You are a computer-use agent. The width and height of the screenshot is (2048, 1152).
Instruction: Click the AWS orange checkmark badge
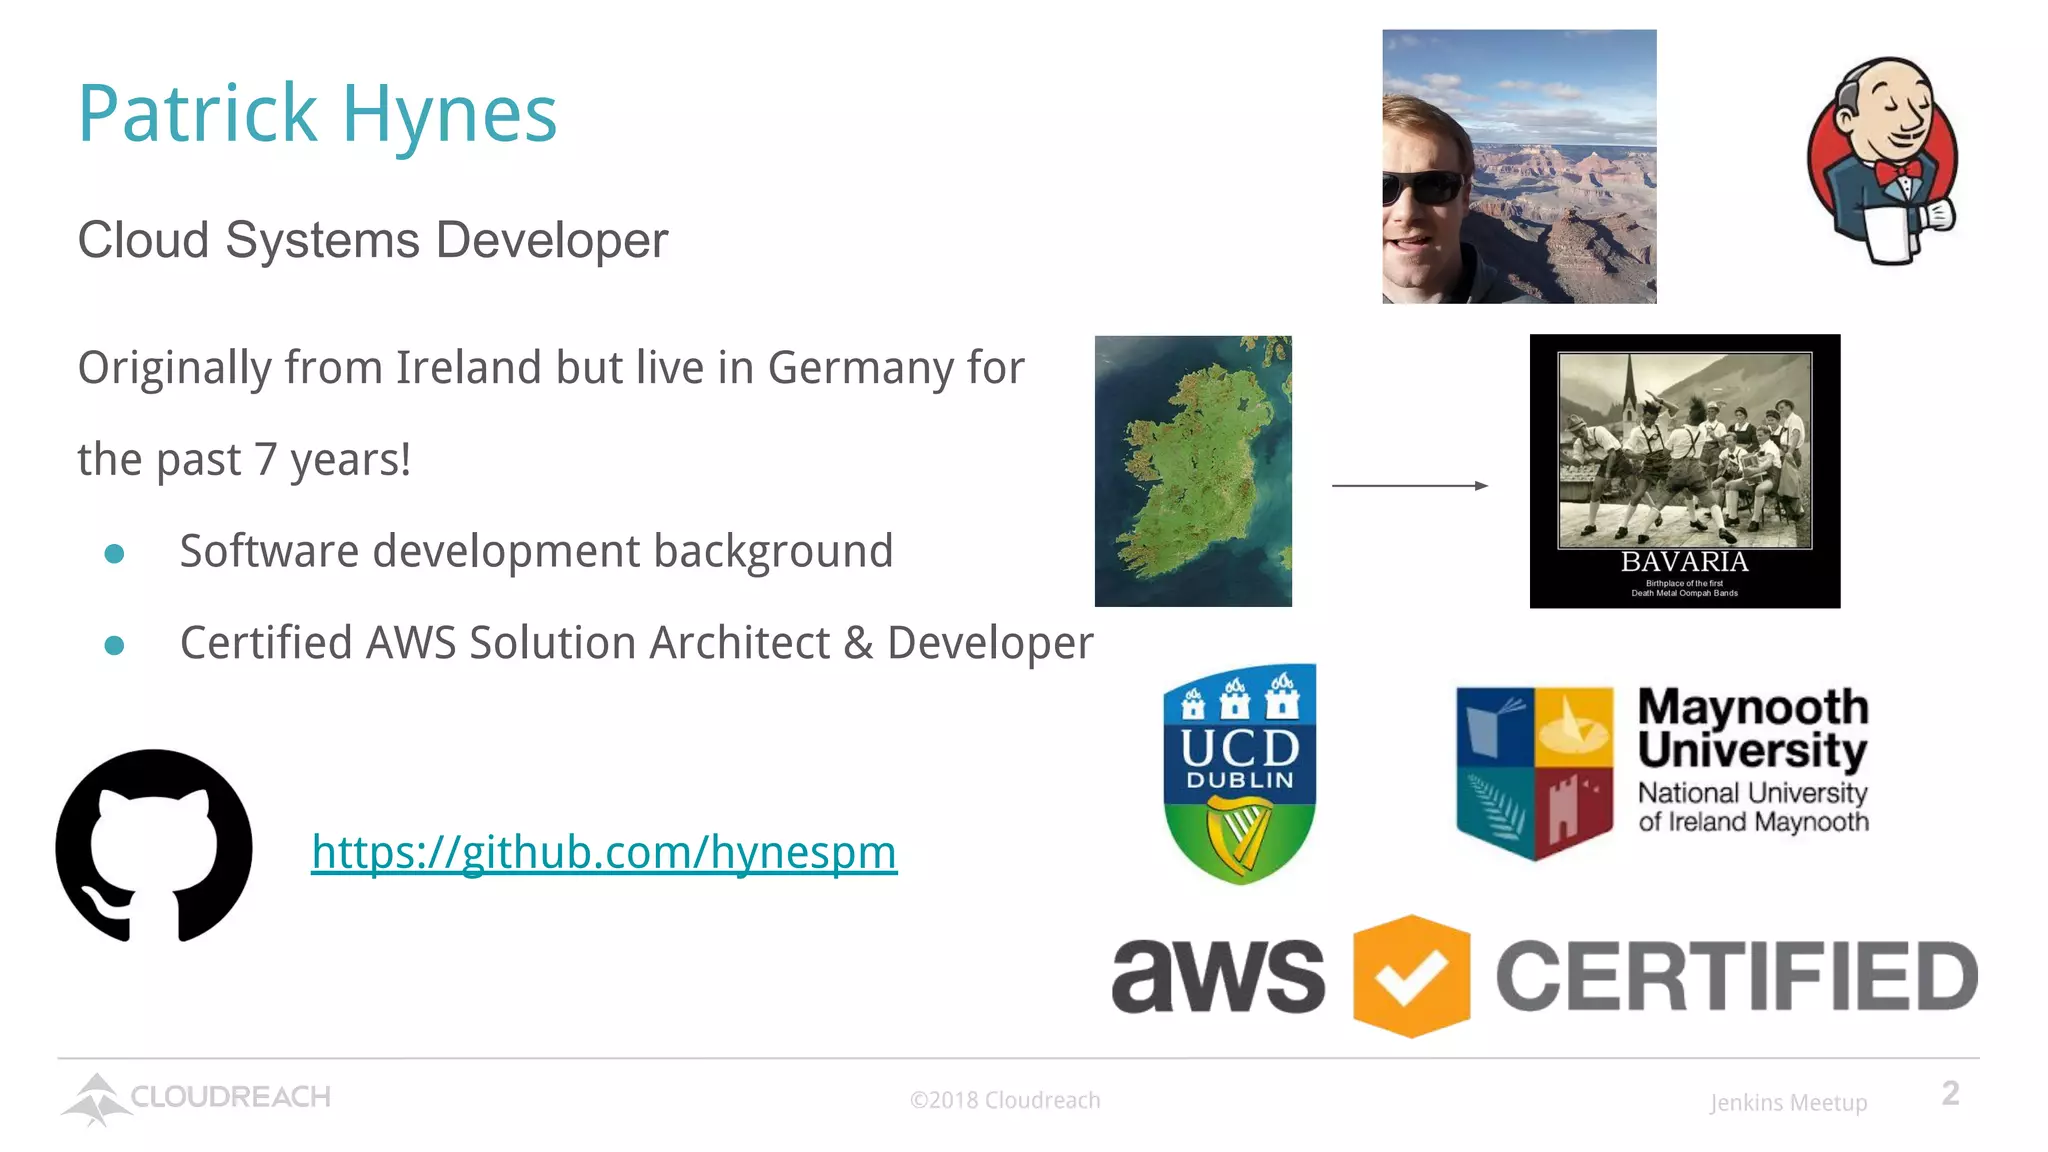[x=1410, y=976]
